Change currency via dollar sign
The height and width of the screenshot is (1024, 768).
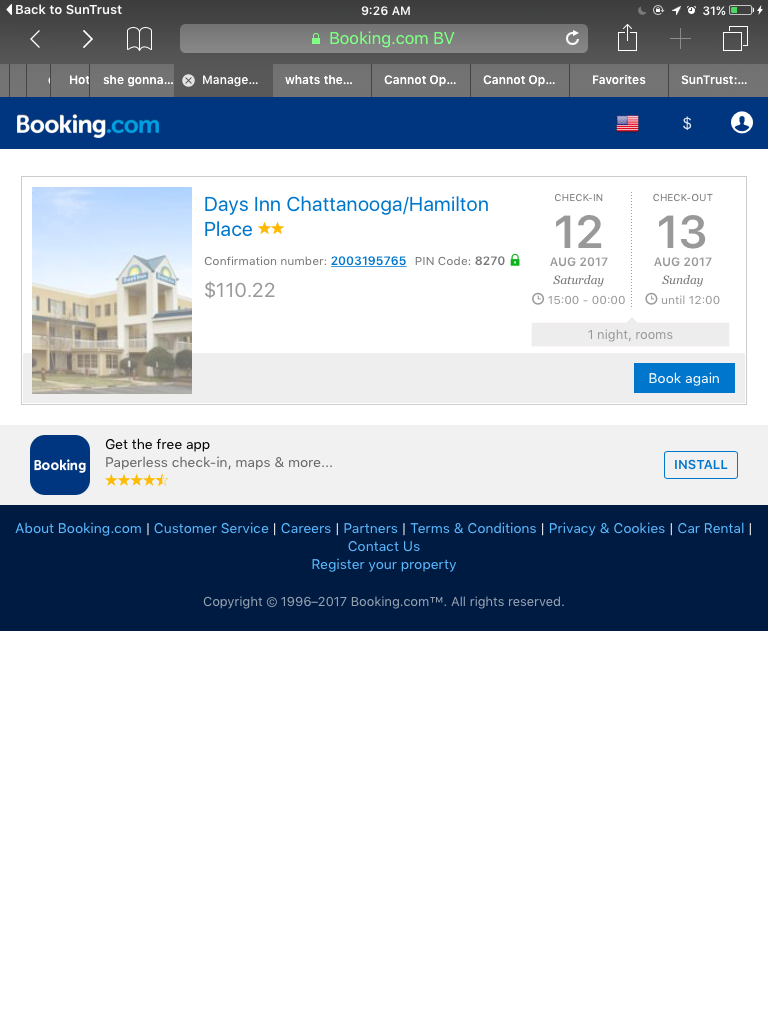[686, 123]
